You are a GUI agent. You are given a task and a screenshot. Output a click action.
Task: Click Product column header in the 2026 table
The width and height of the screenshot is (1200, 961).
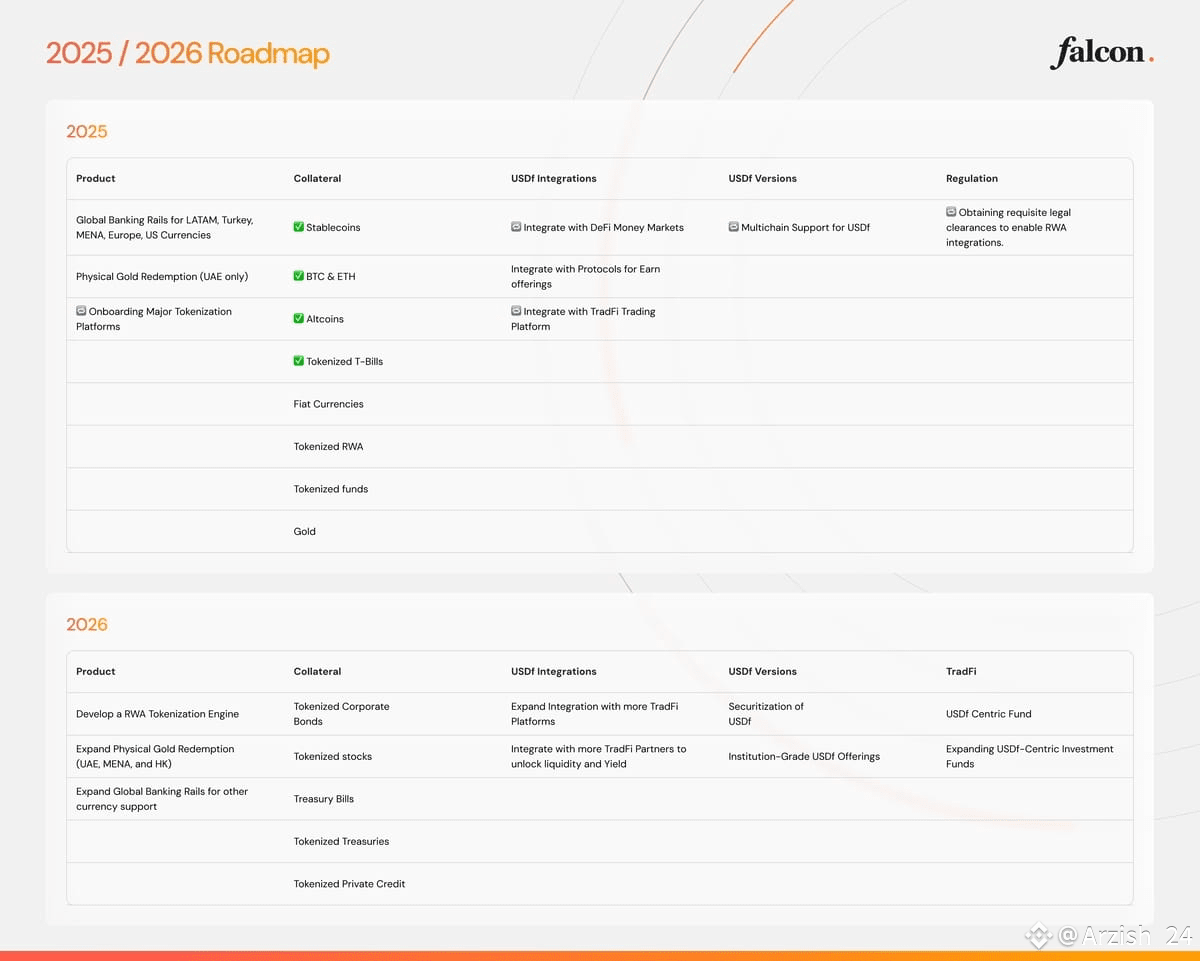[96, 671]
